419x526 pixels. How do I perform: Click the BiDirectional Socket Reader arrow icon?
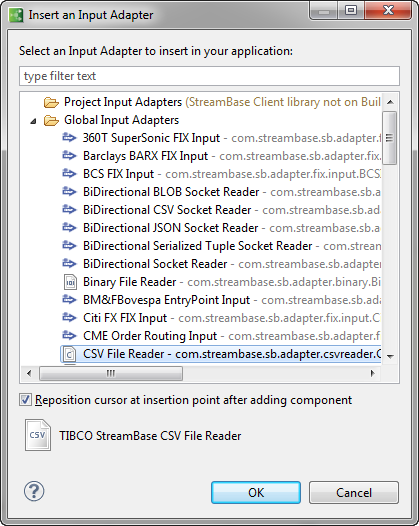click(x=69, y=264)
